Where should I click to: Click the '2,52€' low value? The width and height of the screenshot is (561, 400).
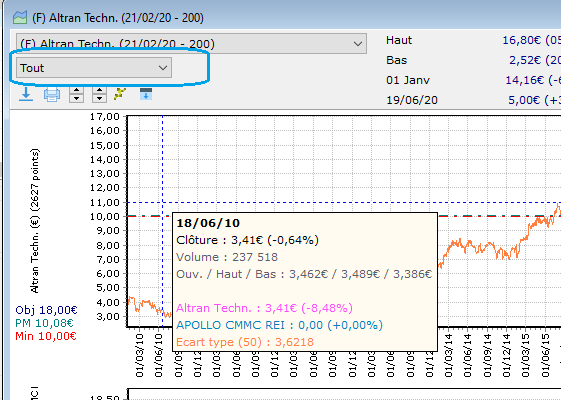[x=525, y=60]
